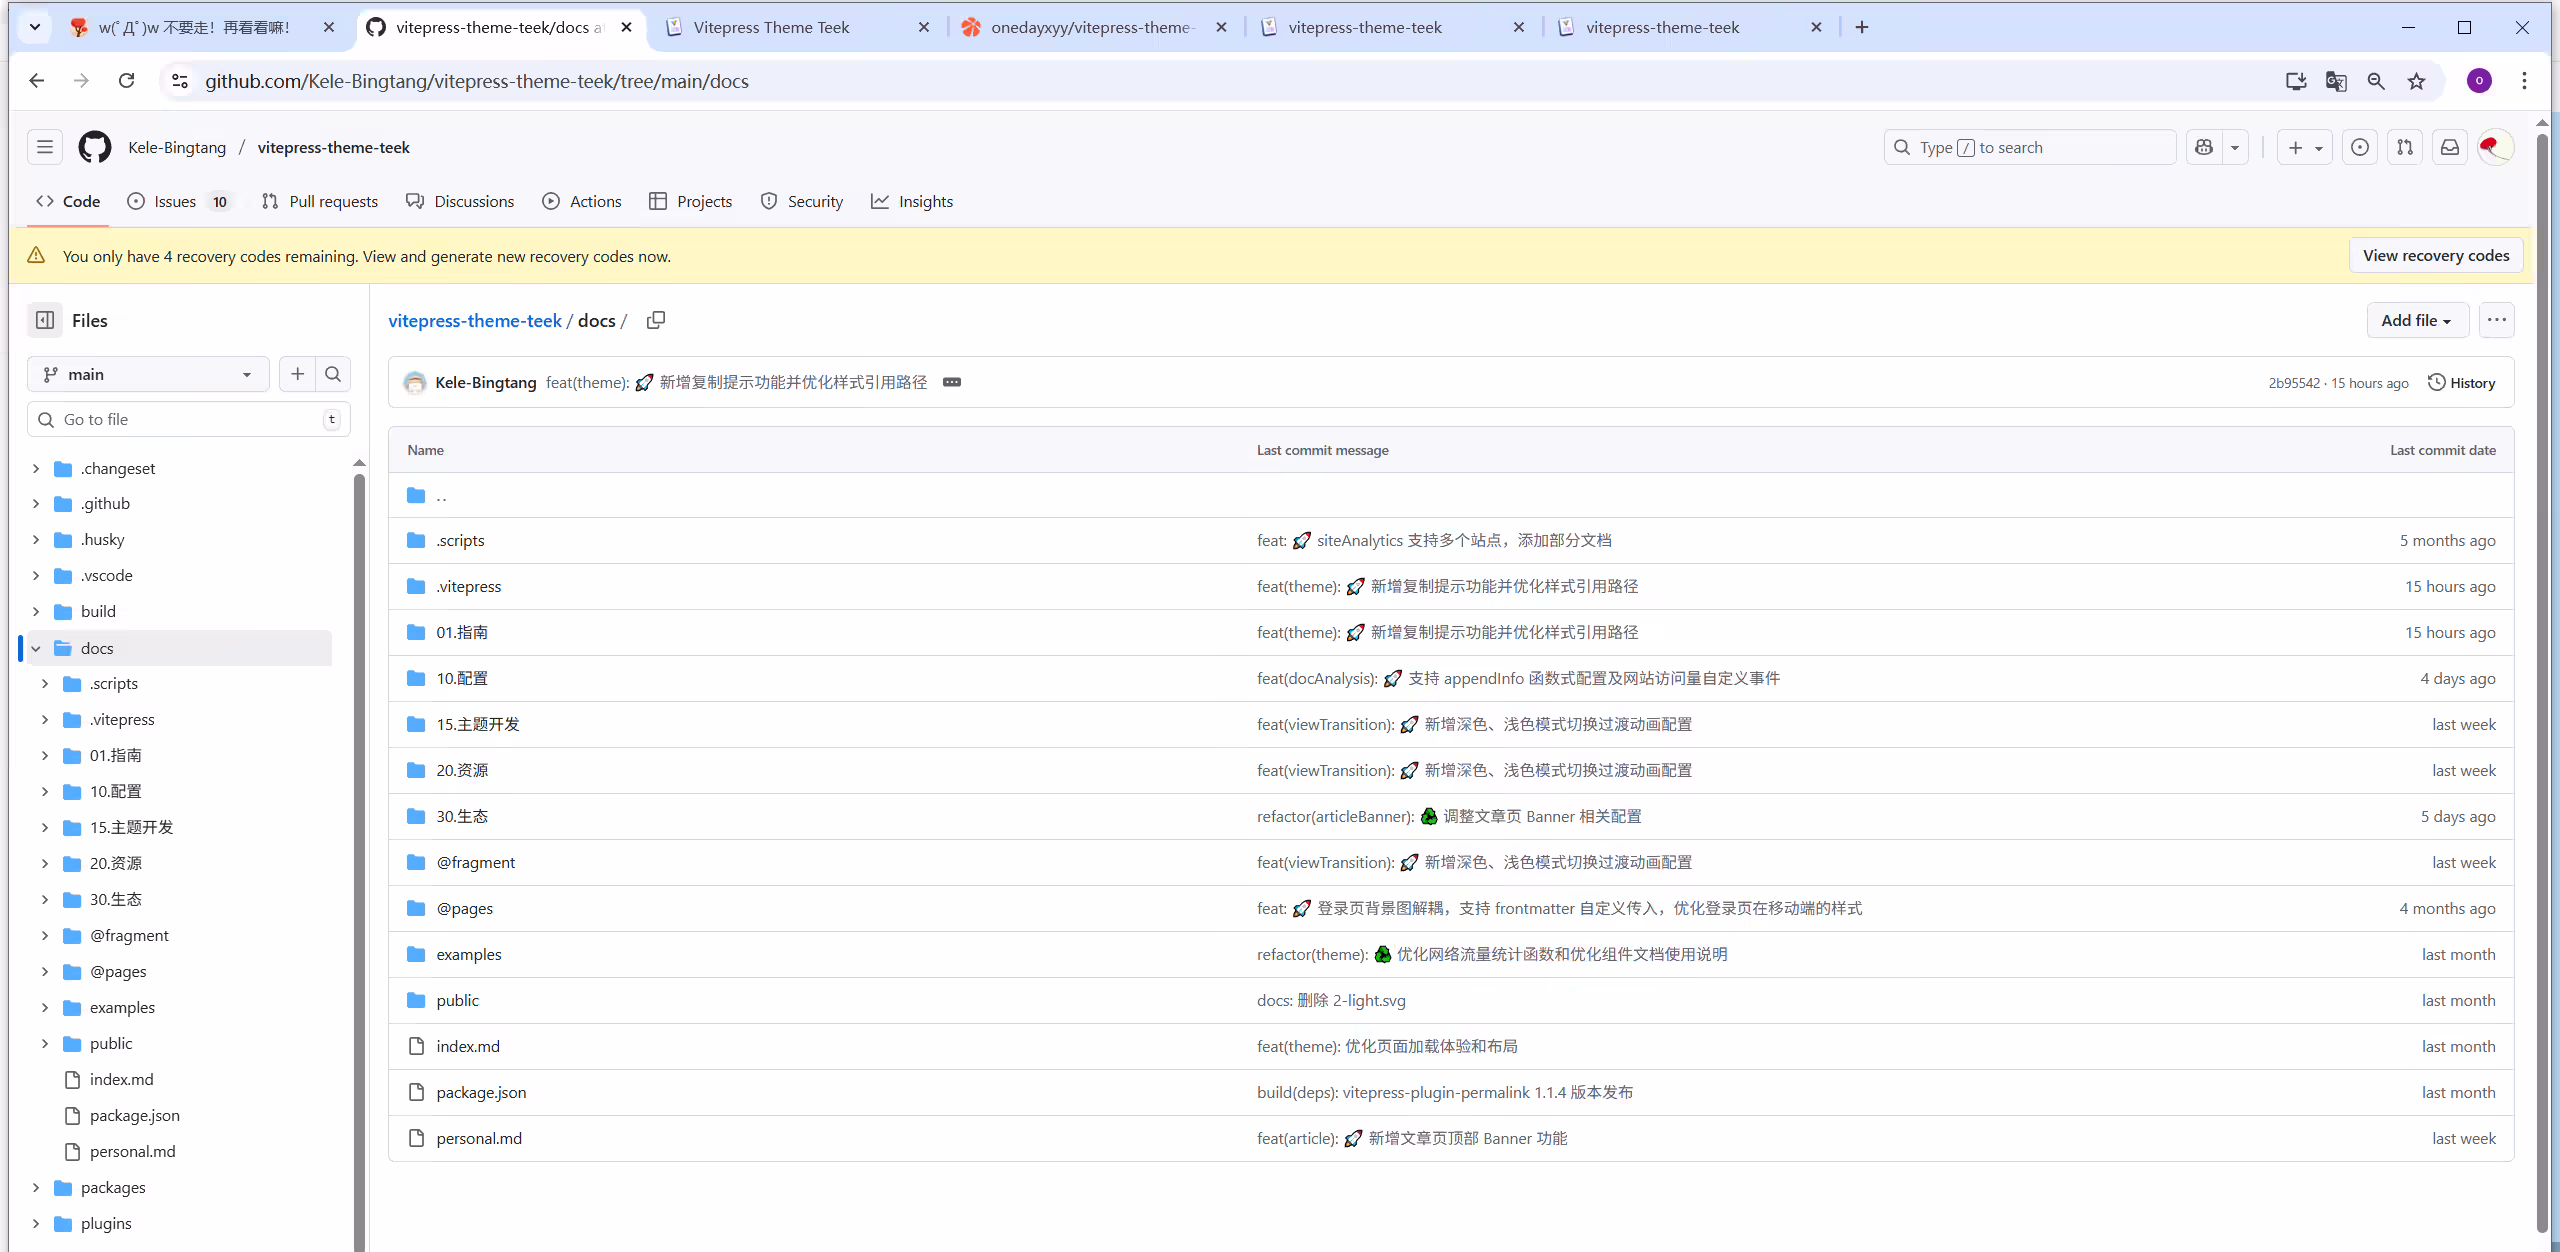This screenshot has width=2560, height=1252.
Task: Open the @fragment folder in the file list
Action: pyautogui.click(x=476, y=862)
